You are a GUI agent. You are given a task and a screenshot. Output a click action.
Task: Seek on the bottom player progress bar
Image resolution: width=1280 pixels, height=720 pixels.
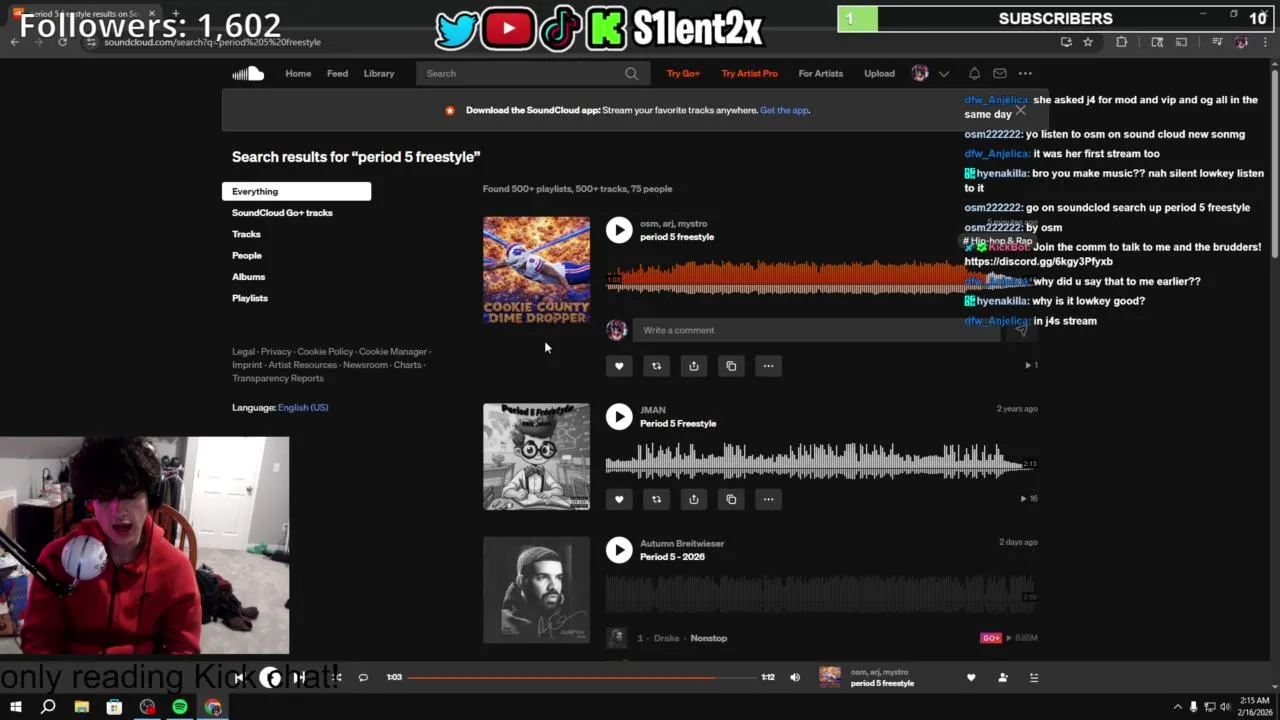(581, 677)
